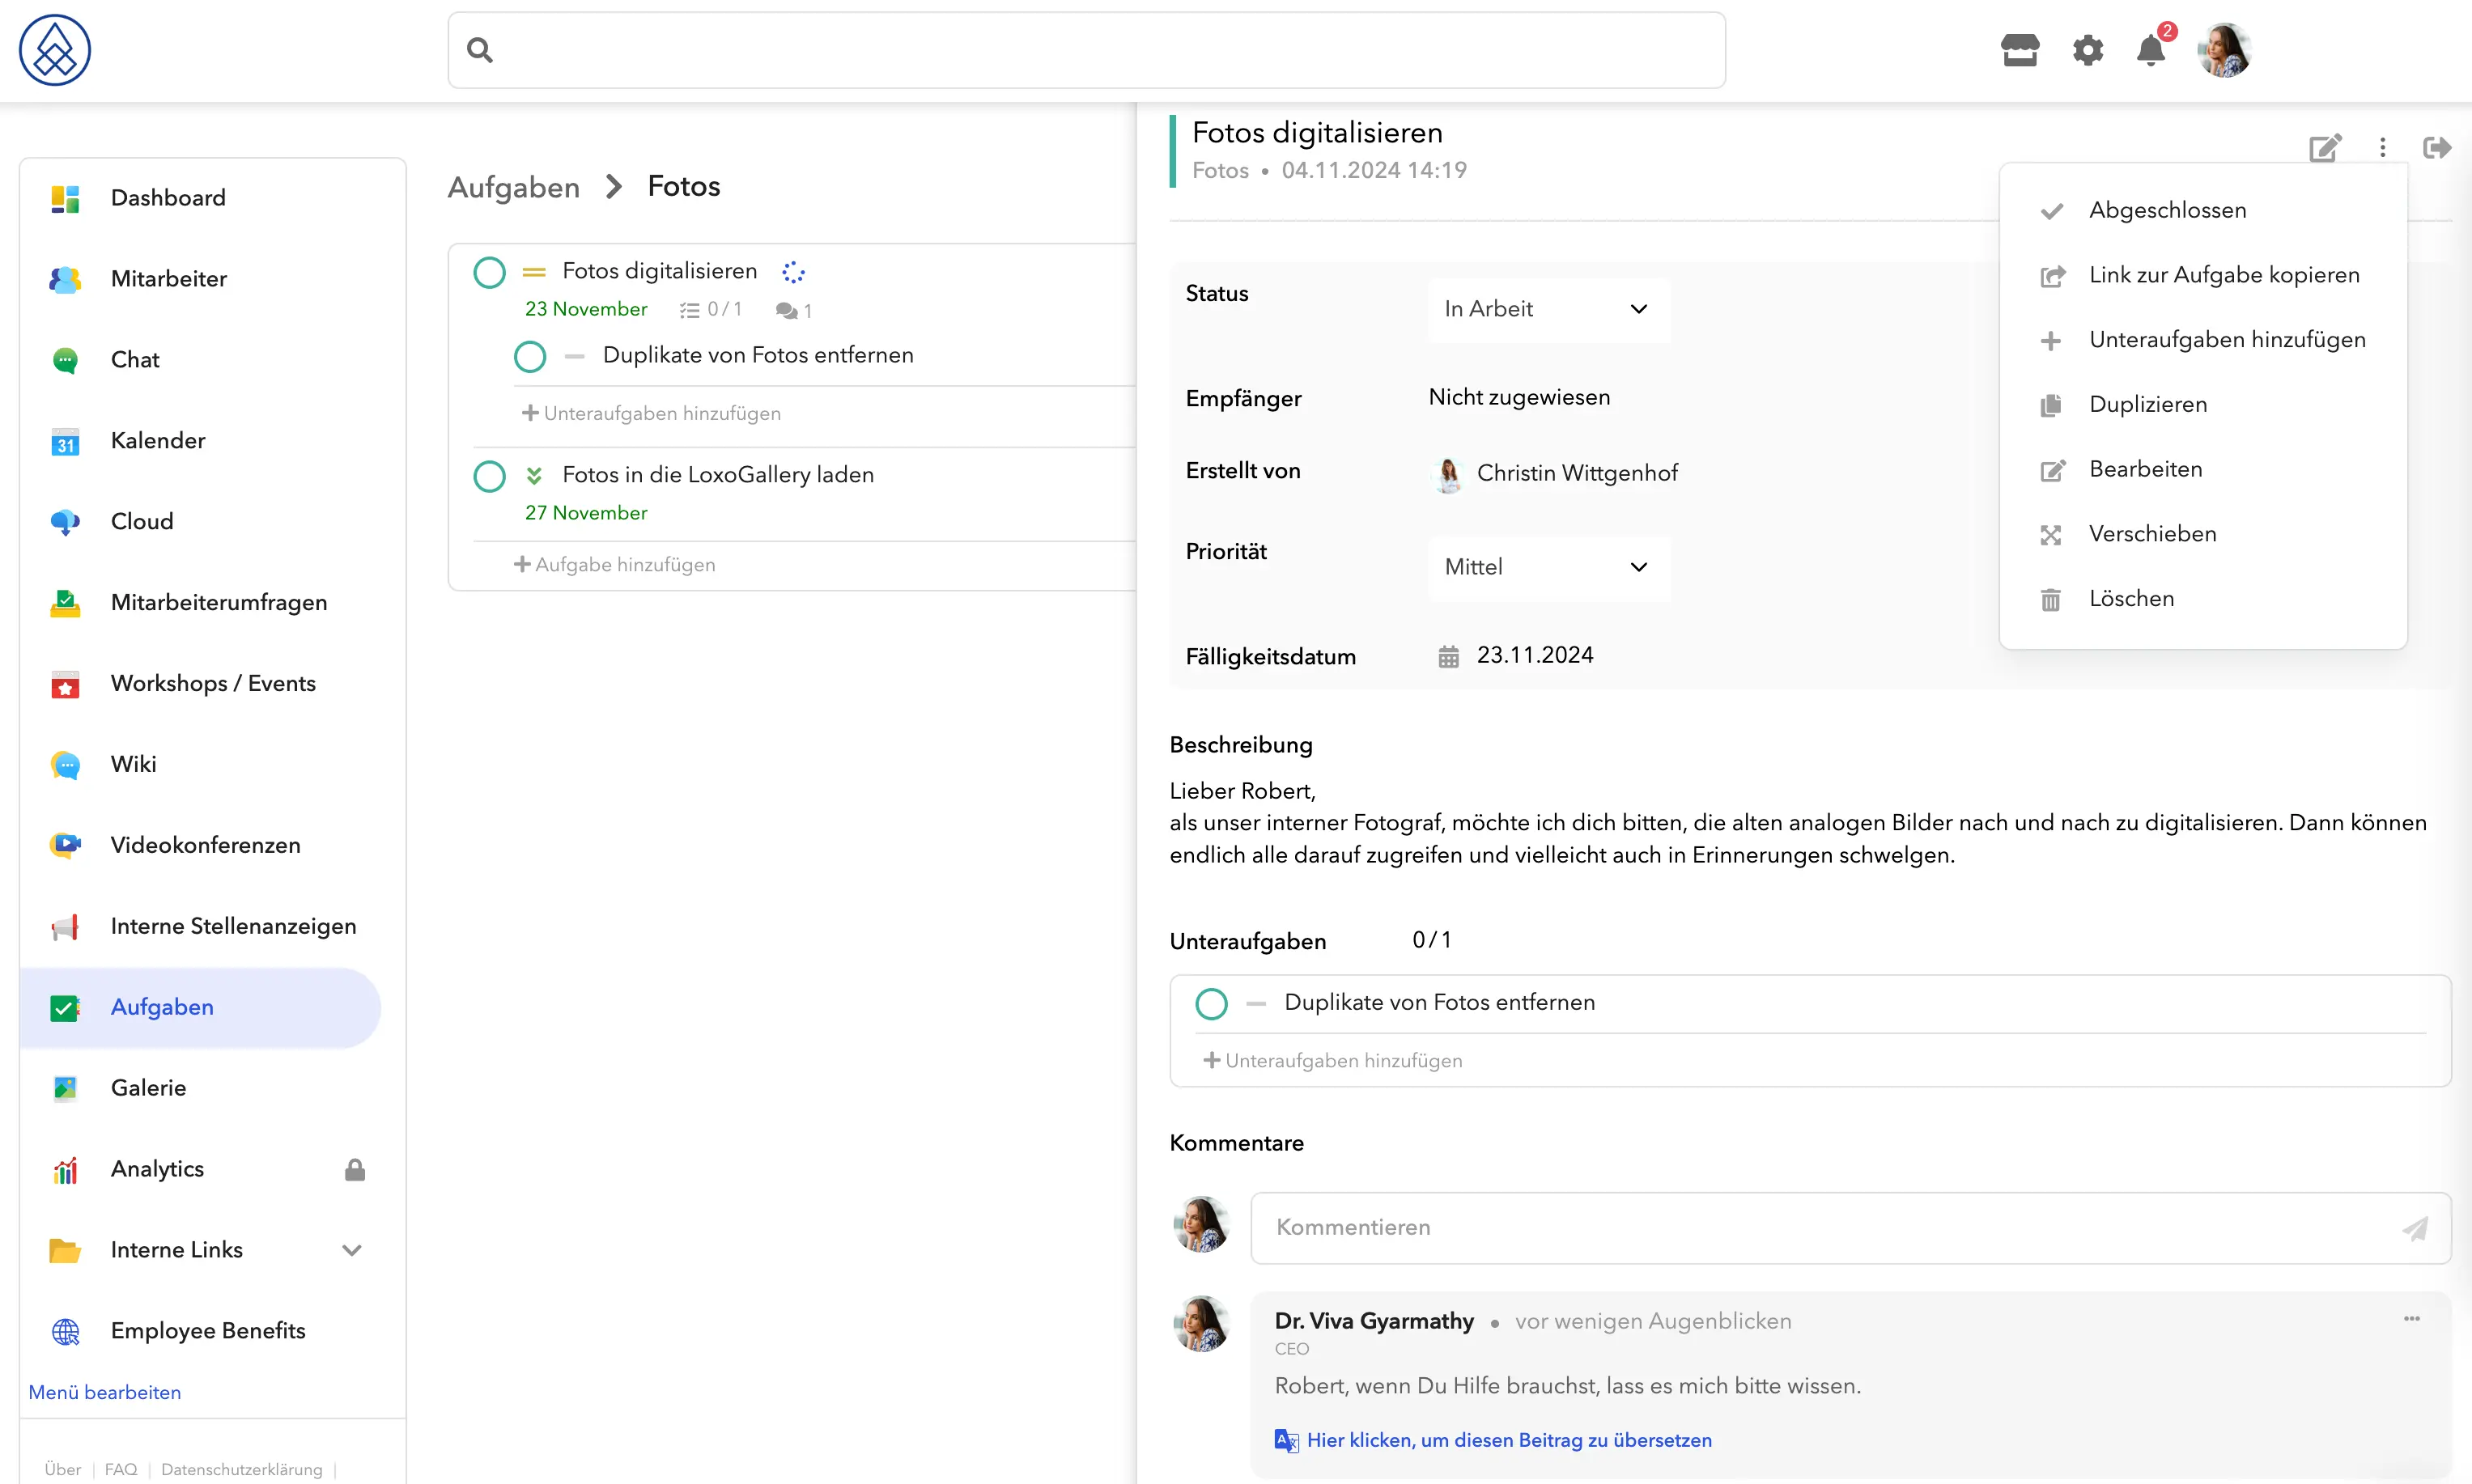The image size is (2472, 1484).
Task: Click the calendar icon next to due date
Action: 1449,657
